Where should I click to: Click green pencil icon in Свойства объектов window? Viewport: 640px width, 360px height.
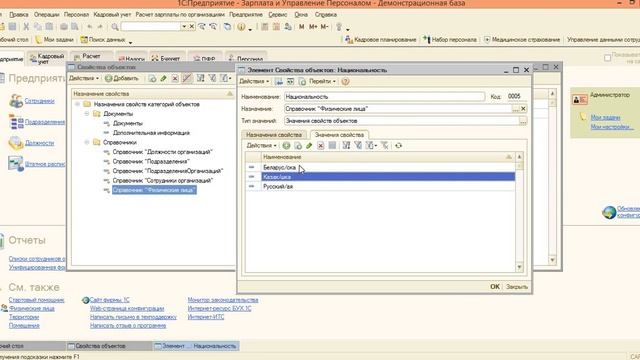pos(163,78)
